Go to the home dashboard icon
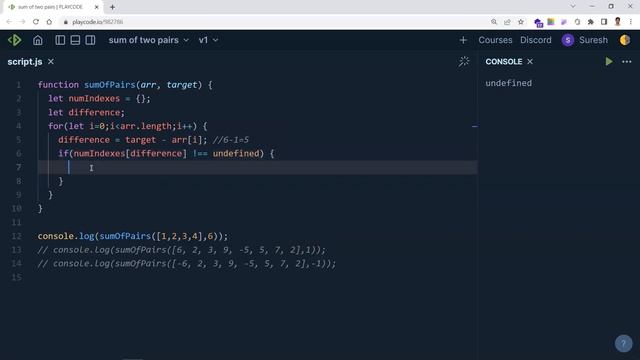 click(38, 40)
